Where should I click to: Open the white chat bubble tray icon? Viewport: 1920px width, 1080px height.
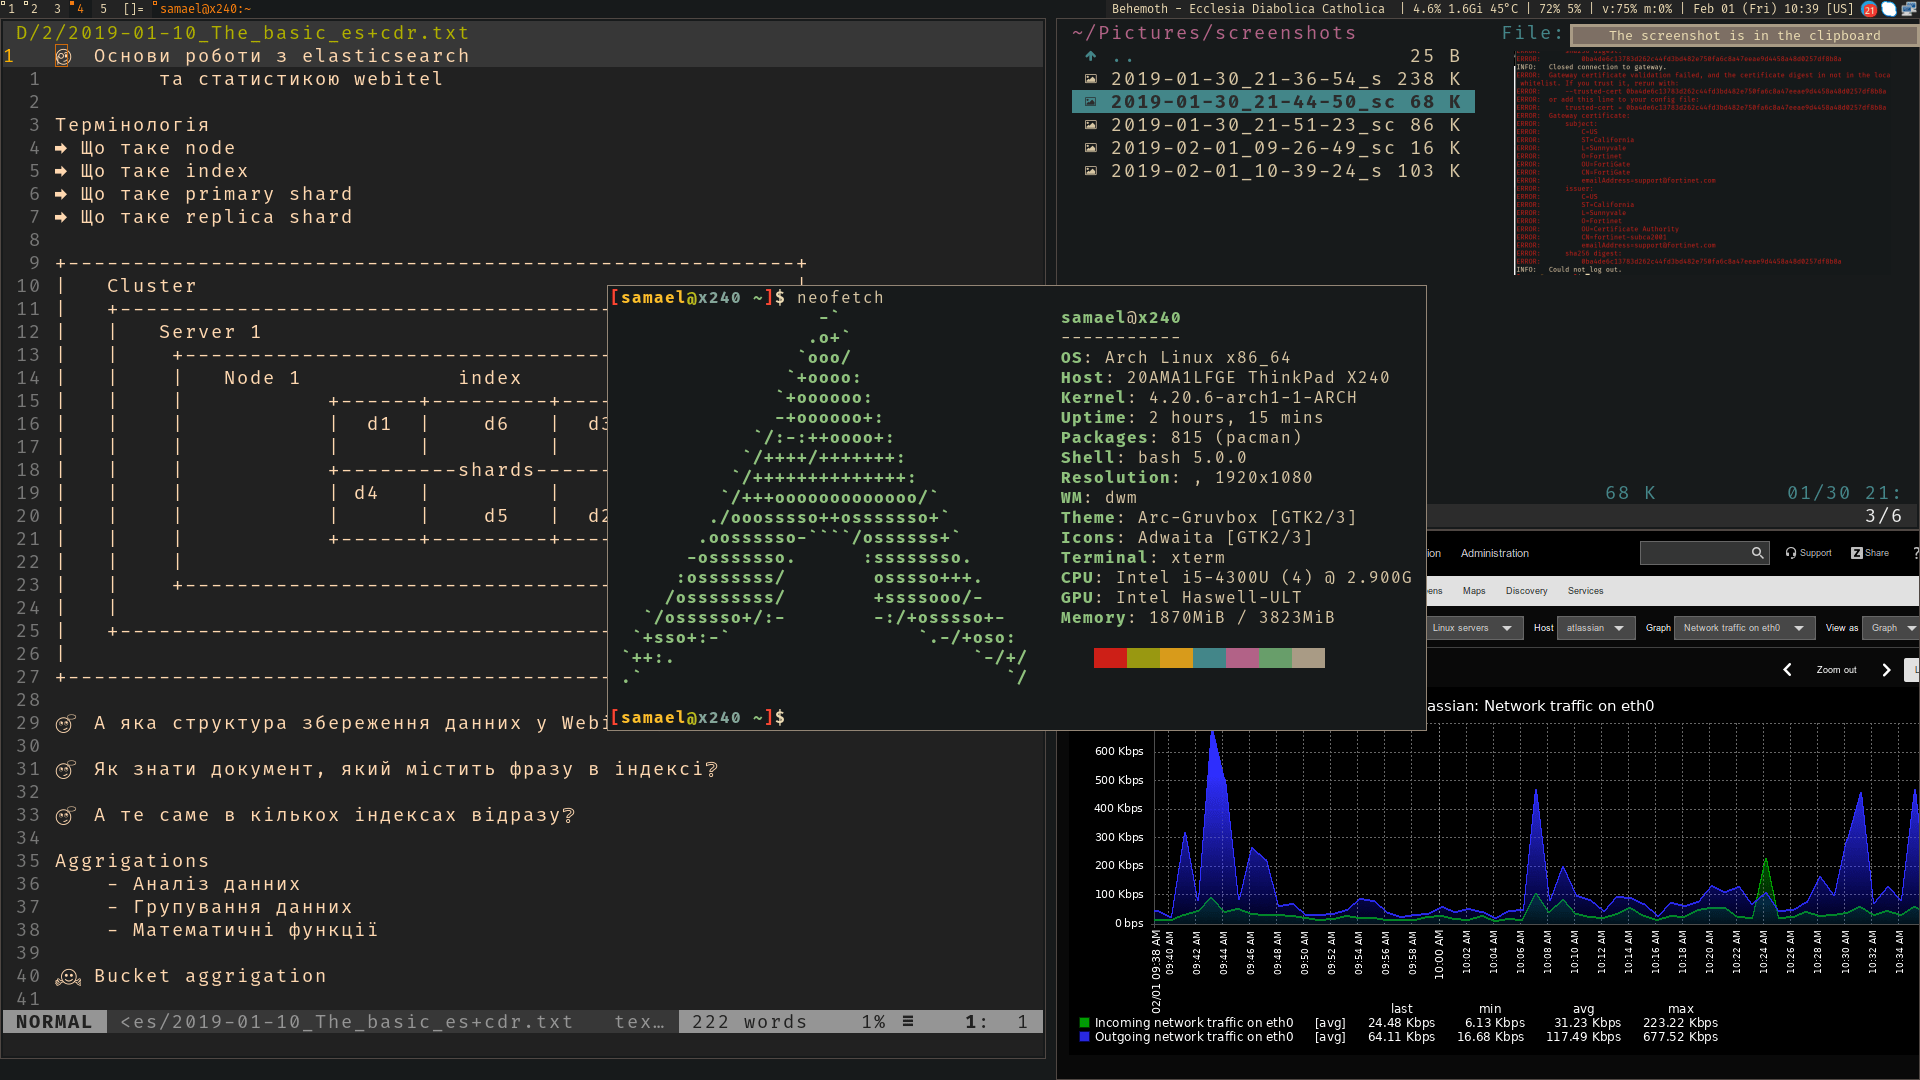tap(1888, 9)
